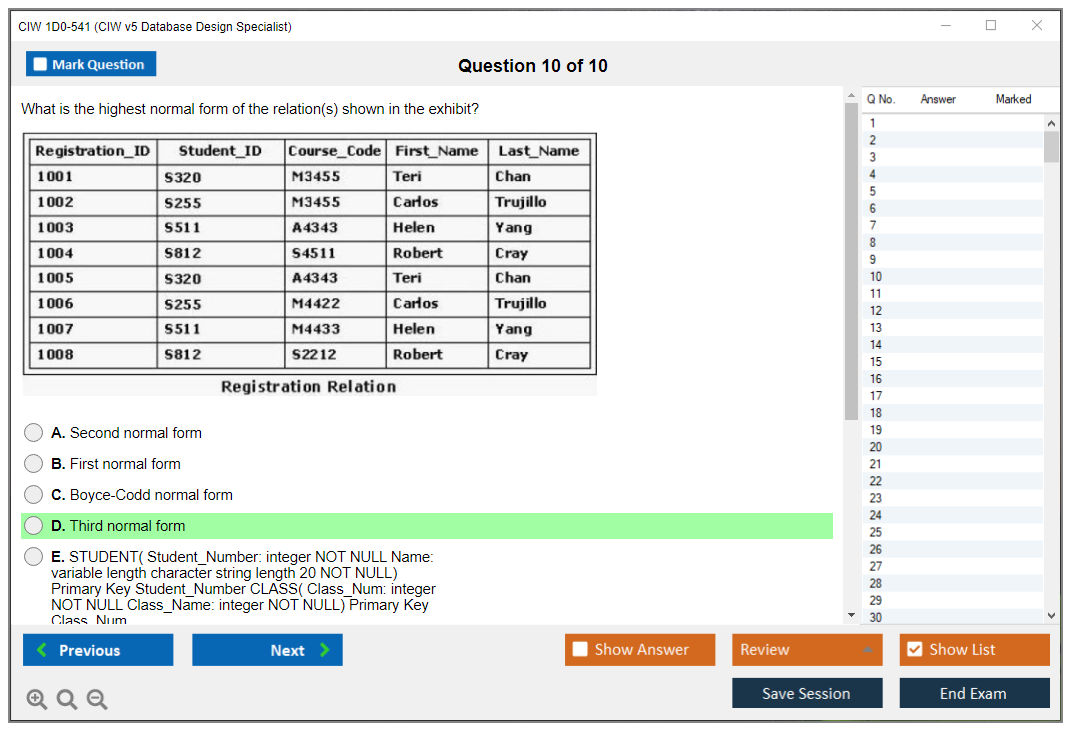The image size is (1075, 735).
Task: Click the question pane scroll up arrow
Action: click(x=851, y=96)
